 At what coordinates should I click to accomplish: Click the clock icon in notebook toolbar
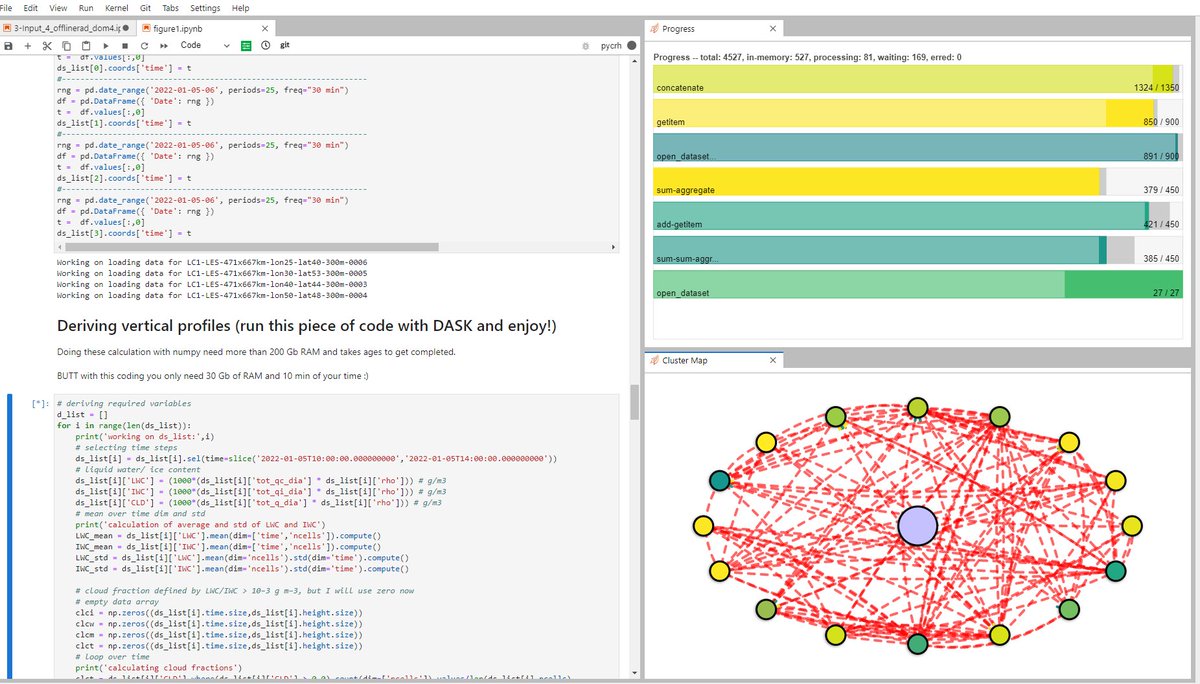pos(266,46)
